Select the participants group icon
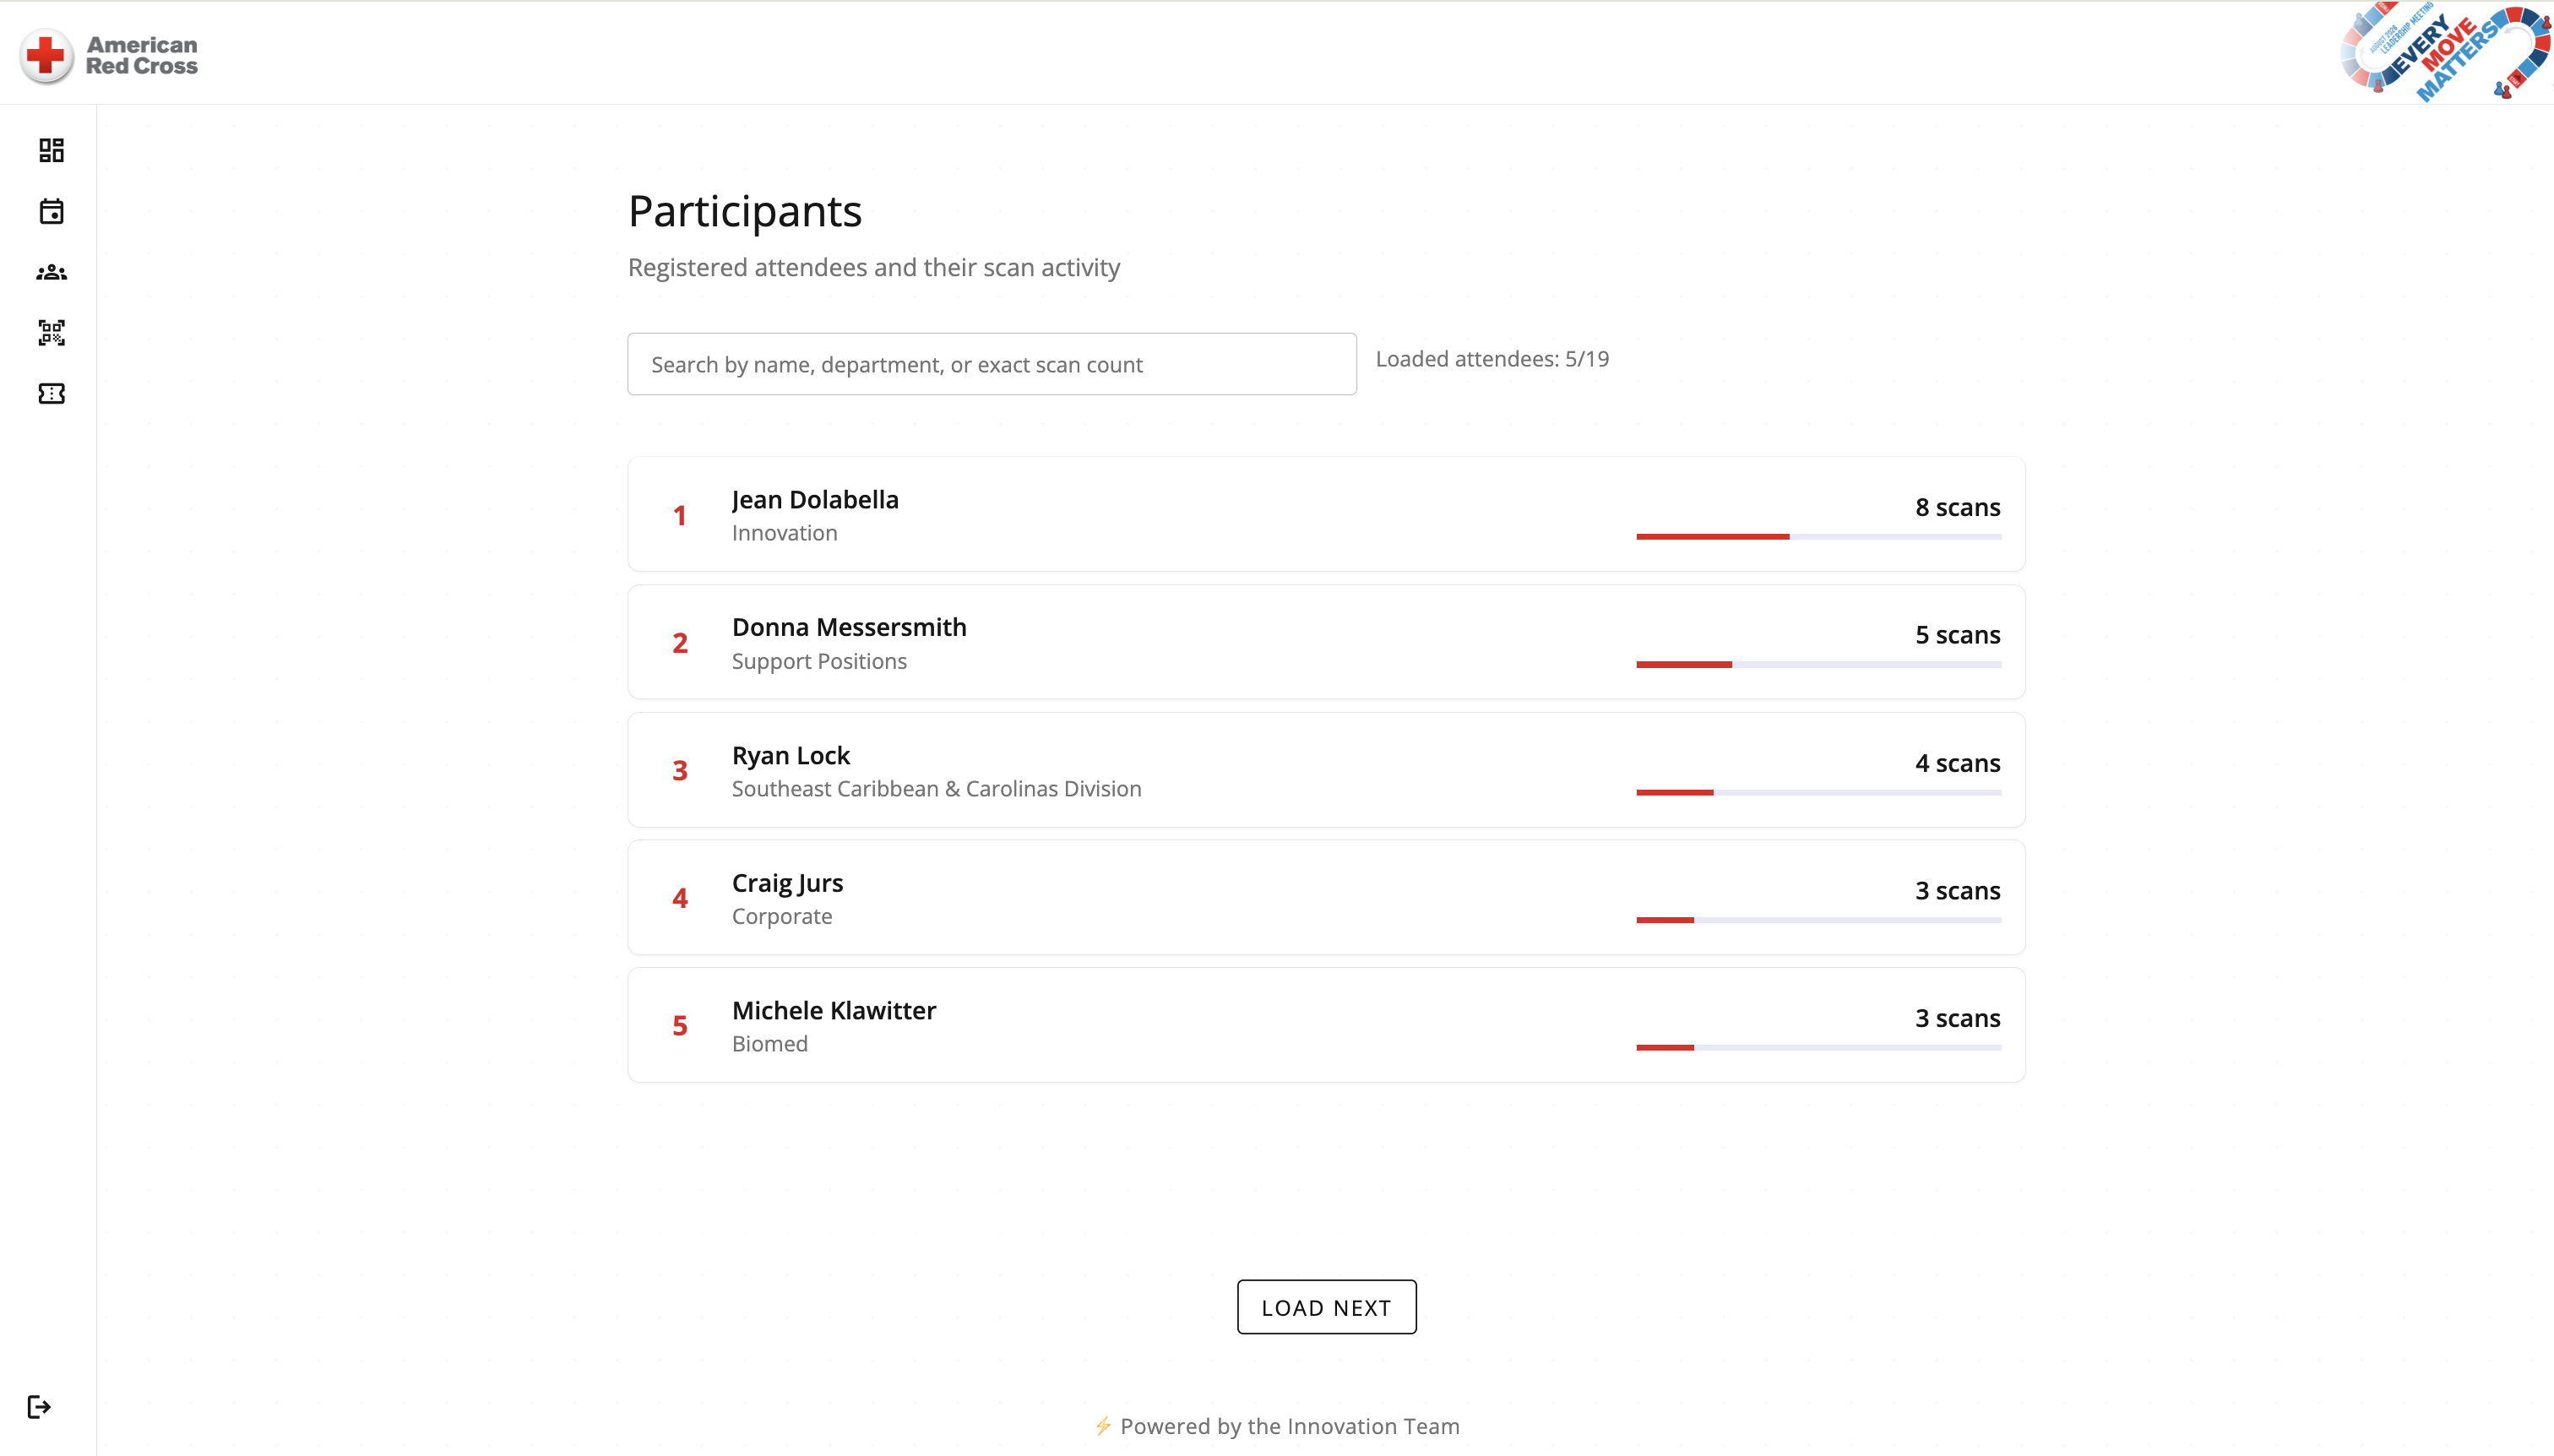Screen dimensions: 2554x1456 tap(51, 272)
